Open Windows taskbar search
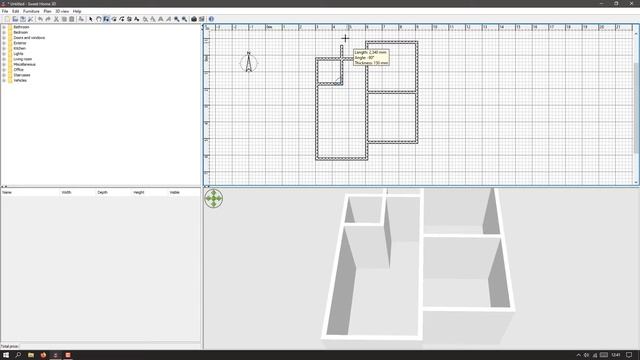The width and height of the screenshot is (640, 360). [18, 355]
